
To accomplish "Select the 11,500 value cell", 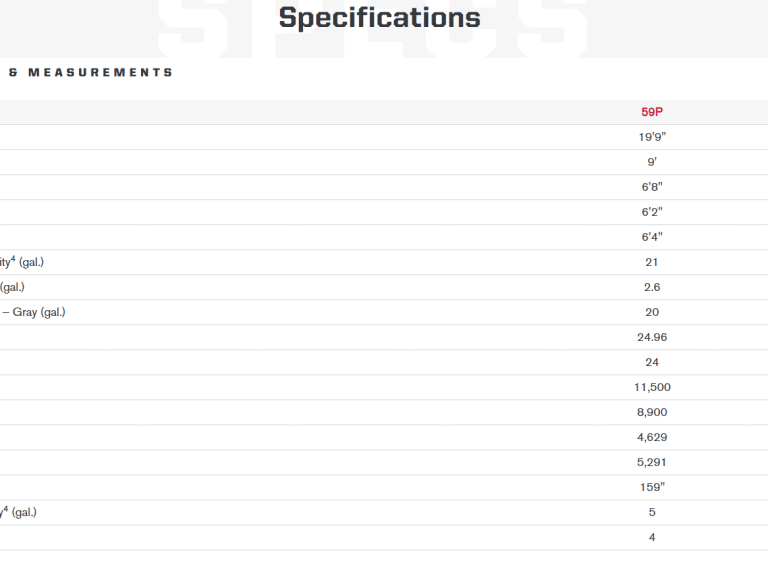I will point(652,387).
